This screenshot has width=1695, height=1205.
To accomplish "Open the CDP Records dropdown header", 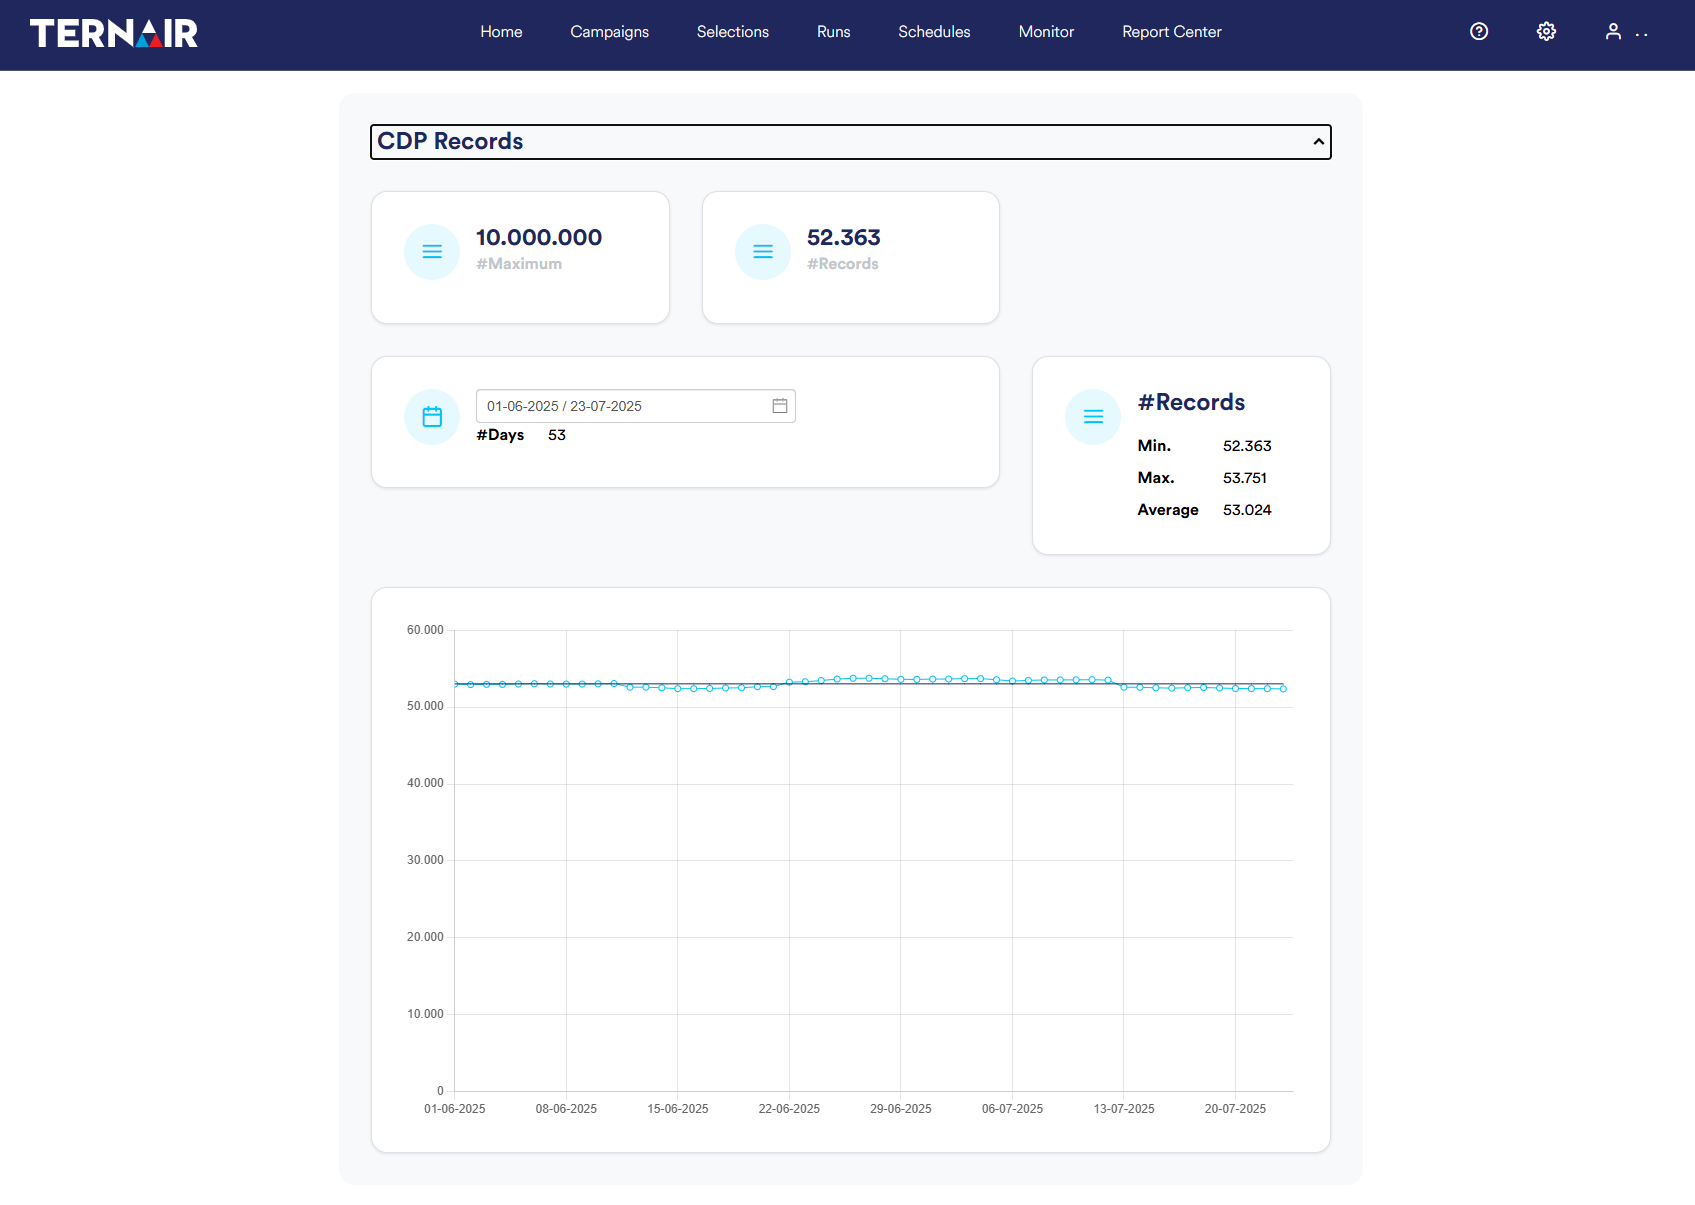I will pos(851,142).
